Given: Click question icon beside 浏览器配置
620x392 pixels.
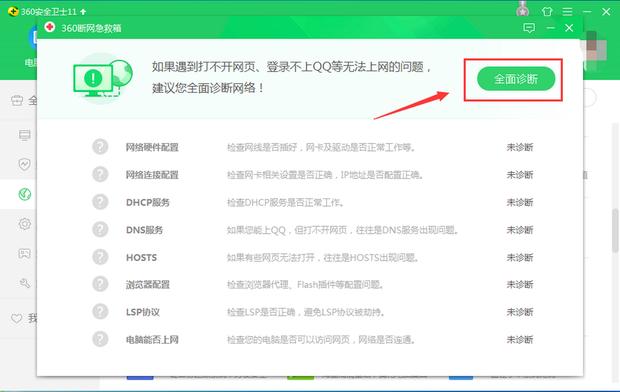Looking at the screenshot, I should [x=100, y=284].
